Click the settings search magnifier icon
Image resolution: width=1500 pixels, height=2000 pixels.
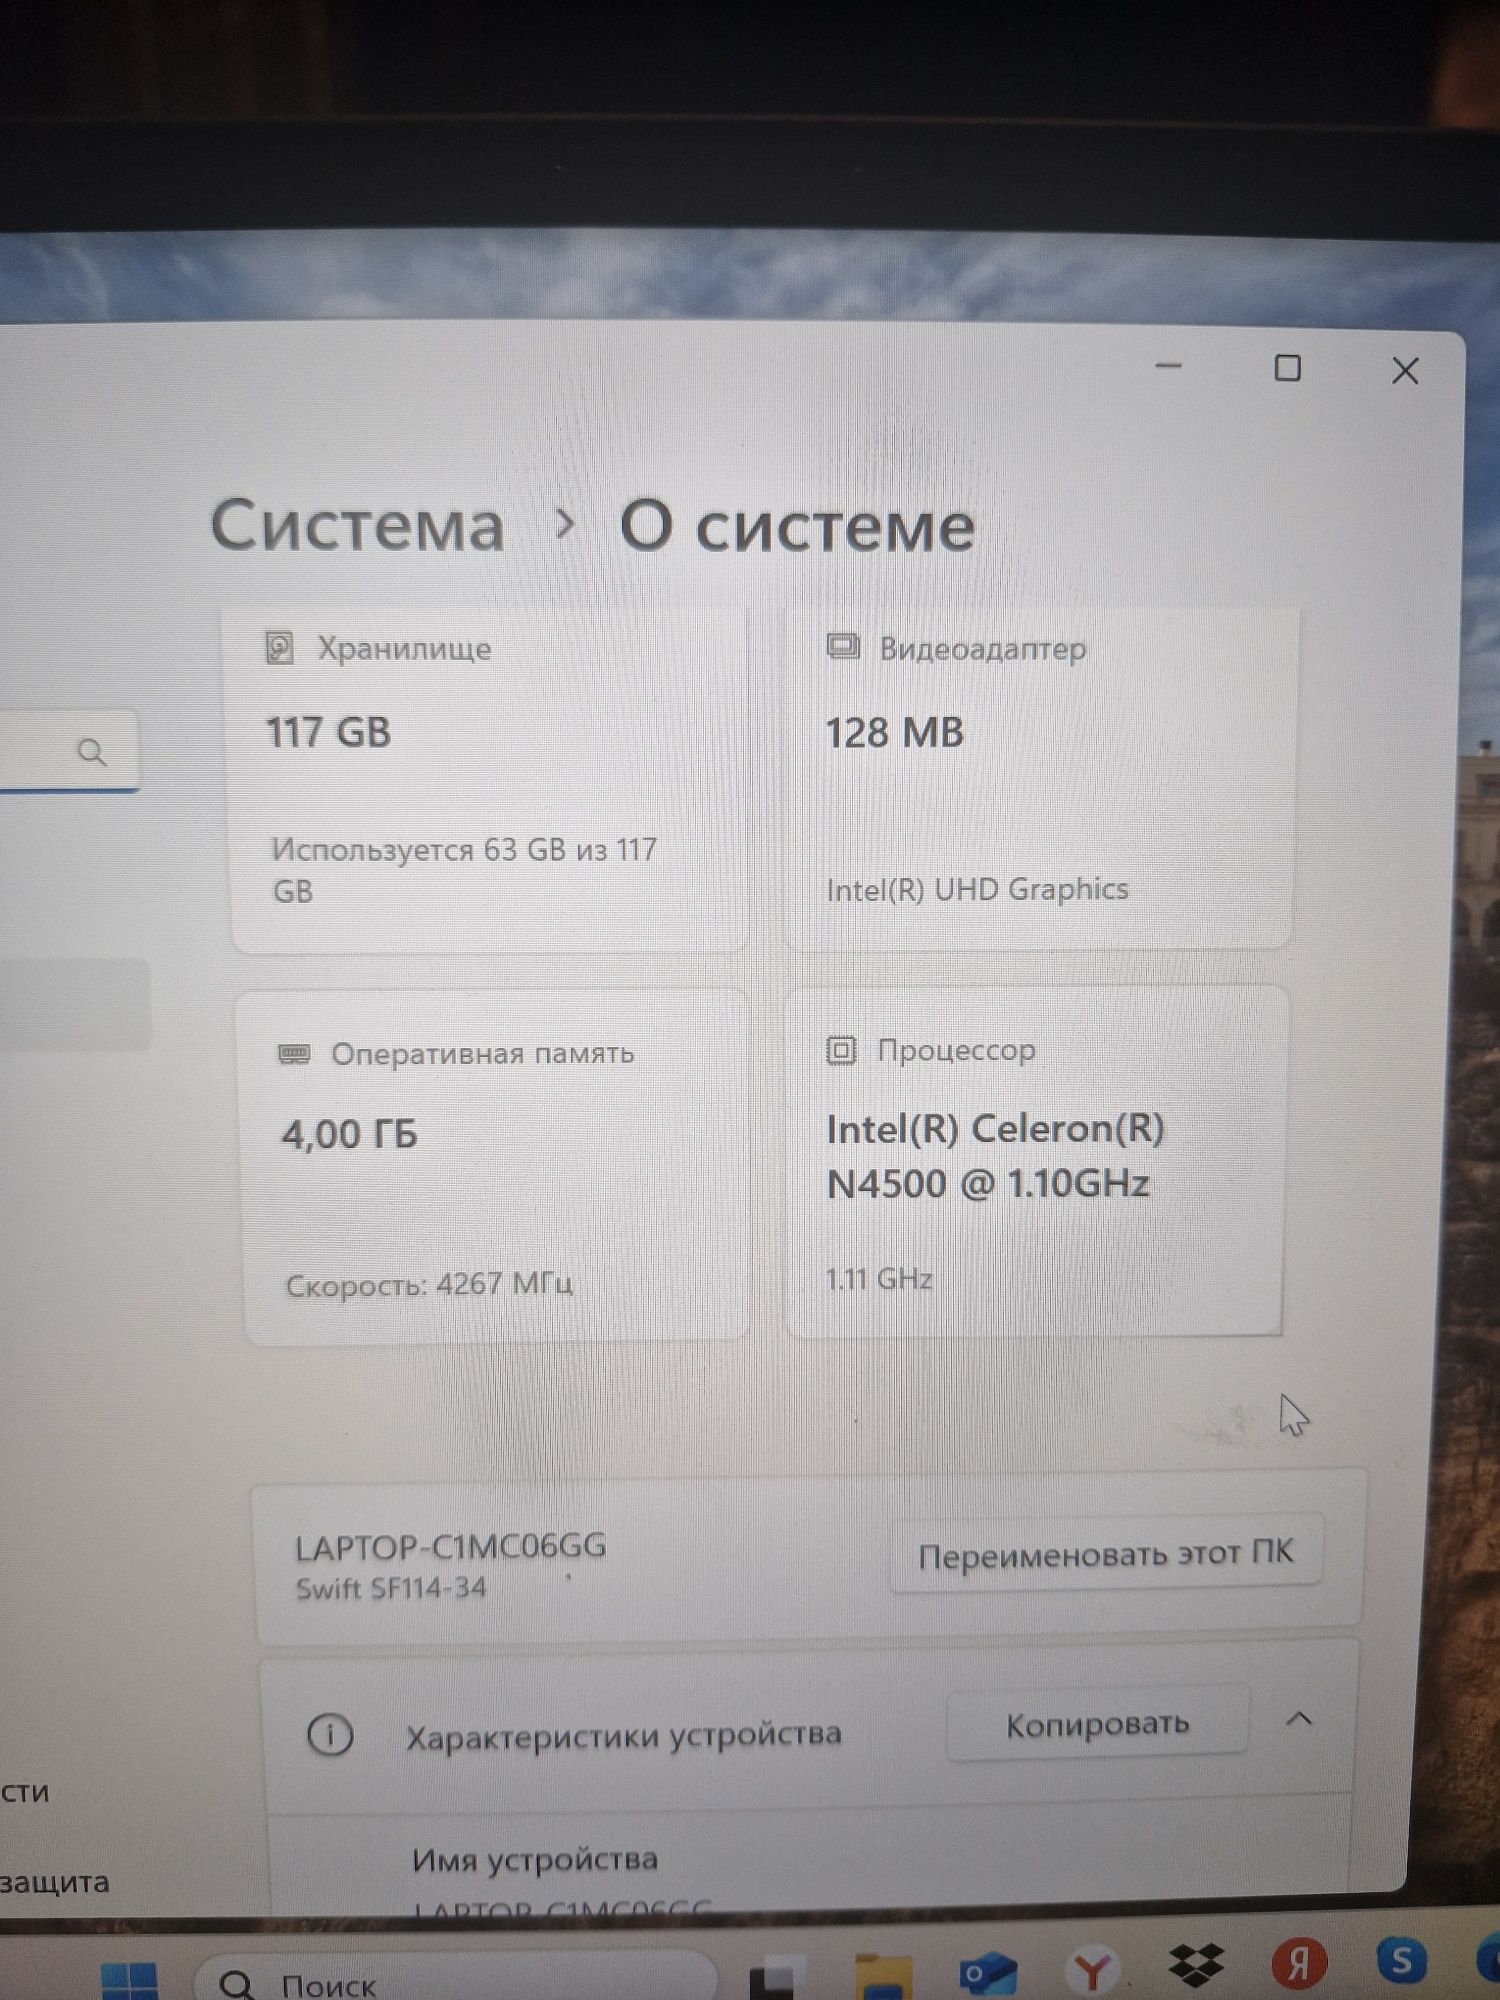[x=92, y=752]
